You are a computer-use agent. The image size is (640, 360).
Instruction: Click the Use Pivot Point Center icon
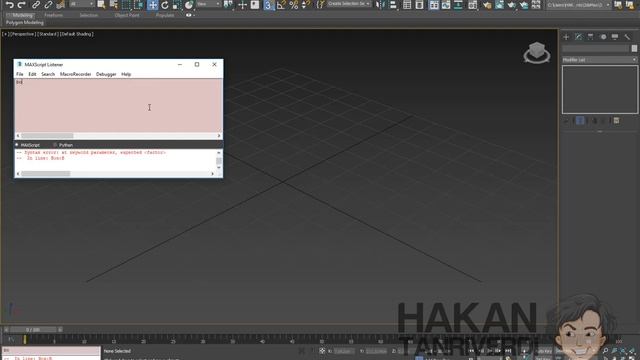pyautogui.click(x=229, y=5)
